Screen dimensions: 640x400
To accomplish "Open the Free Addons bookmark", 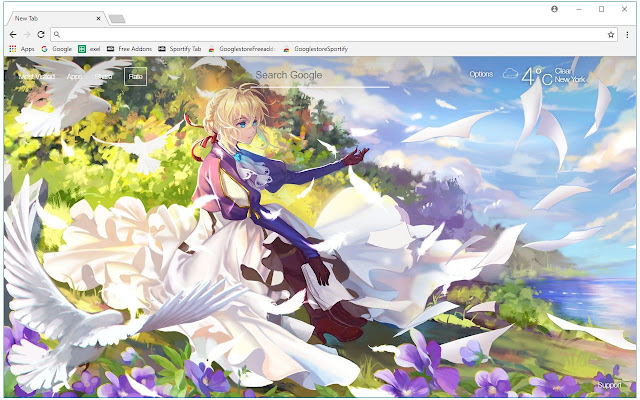I will (129, 49).
